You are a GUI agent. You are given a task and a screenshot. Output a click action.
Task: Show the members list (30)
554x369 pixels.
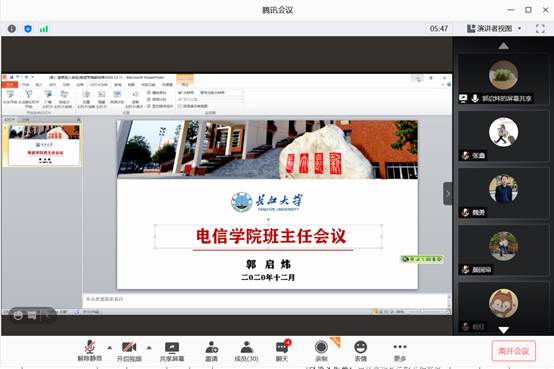point(247,351)
